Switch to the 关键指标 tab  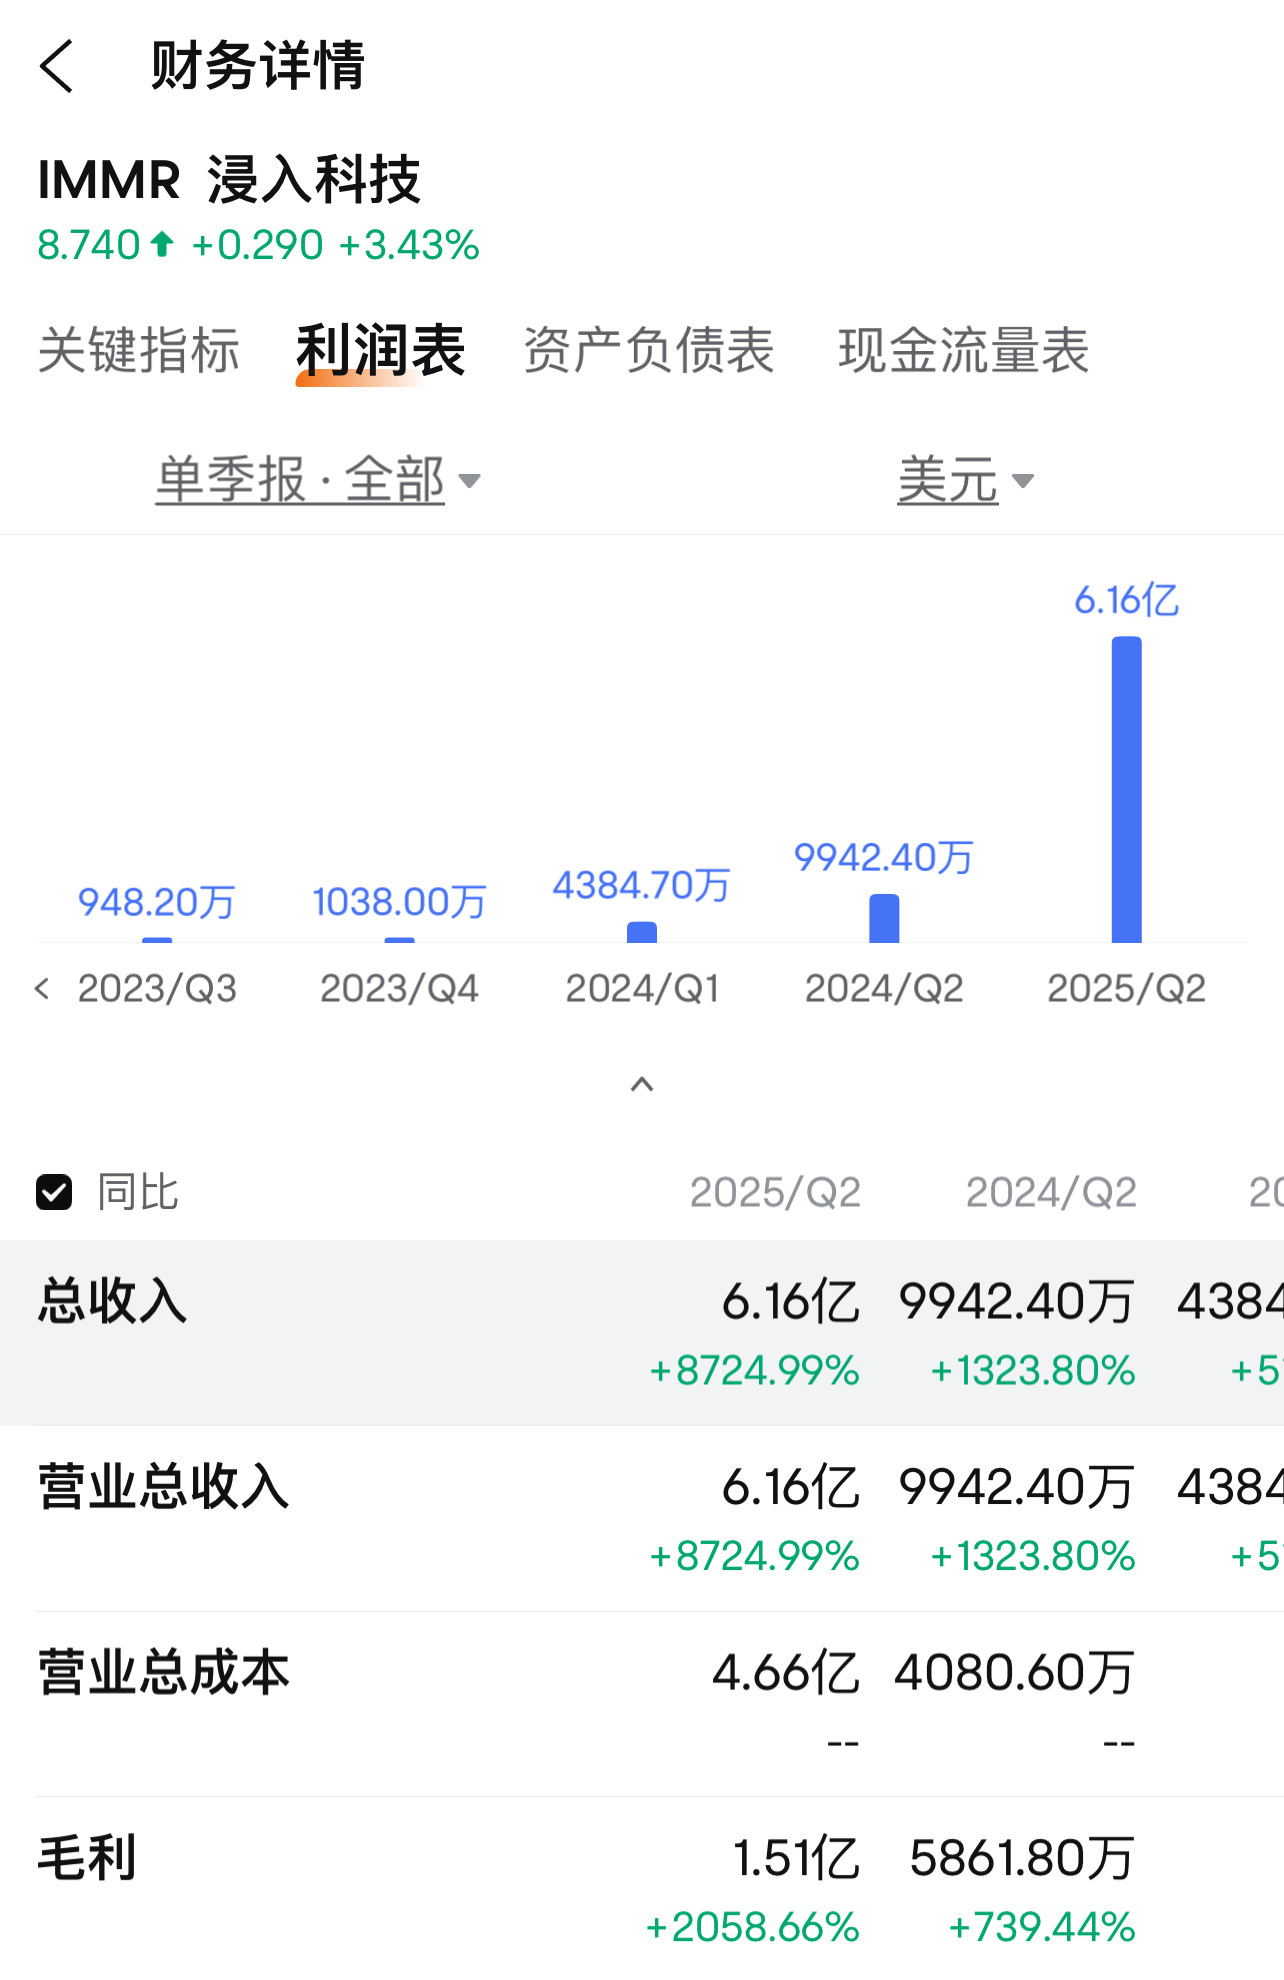click(139, 350)
